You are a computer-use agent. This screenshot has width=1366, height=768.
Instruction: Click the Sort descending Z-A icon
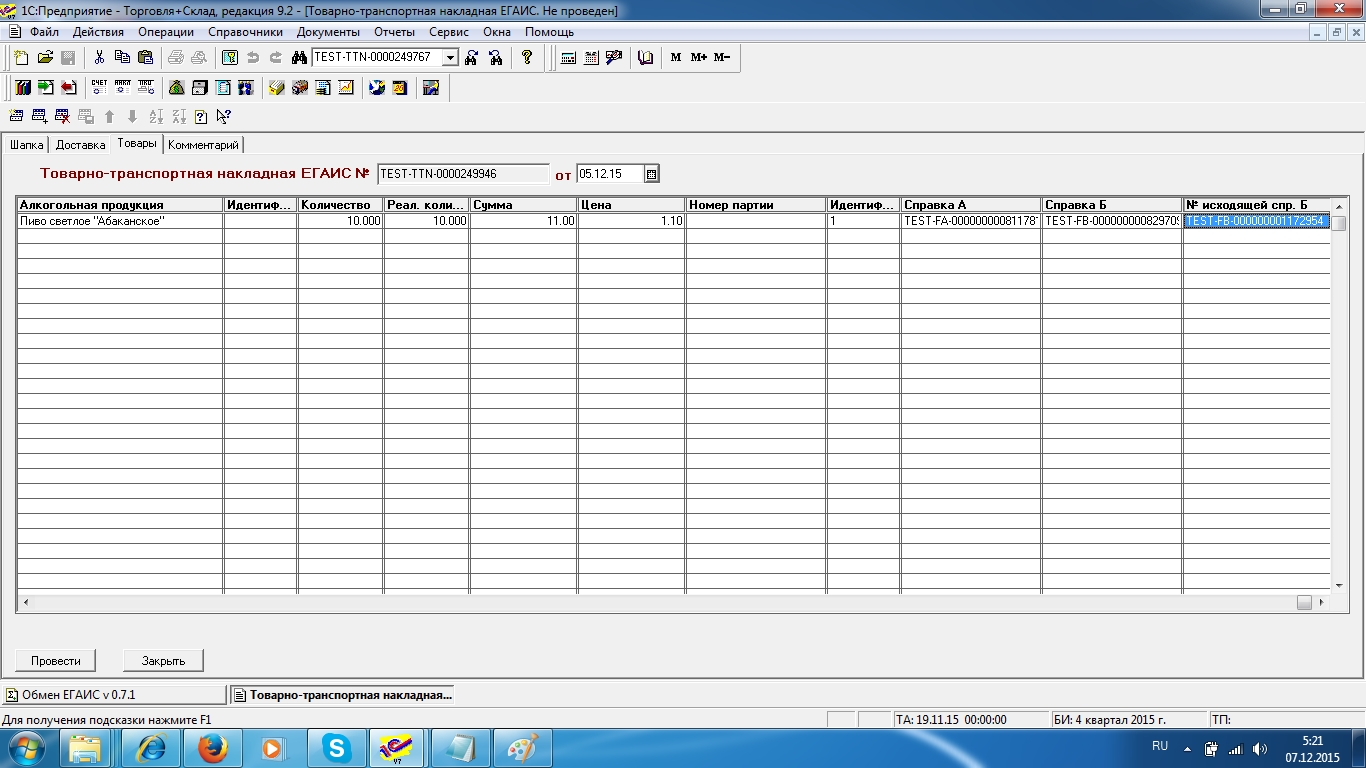pos(178,116)
